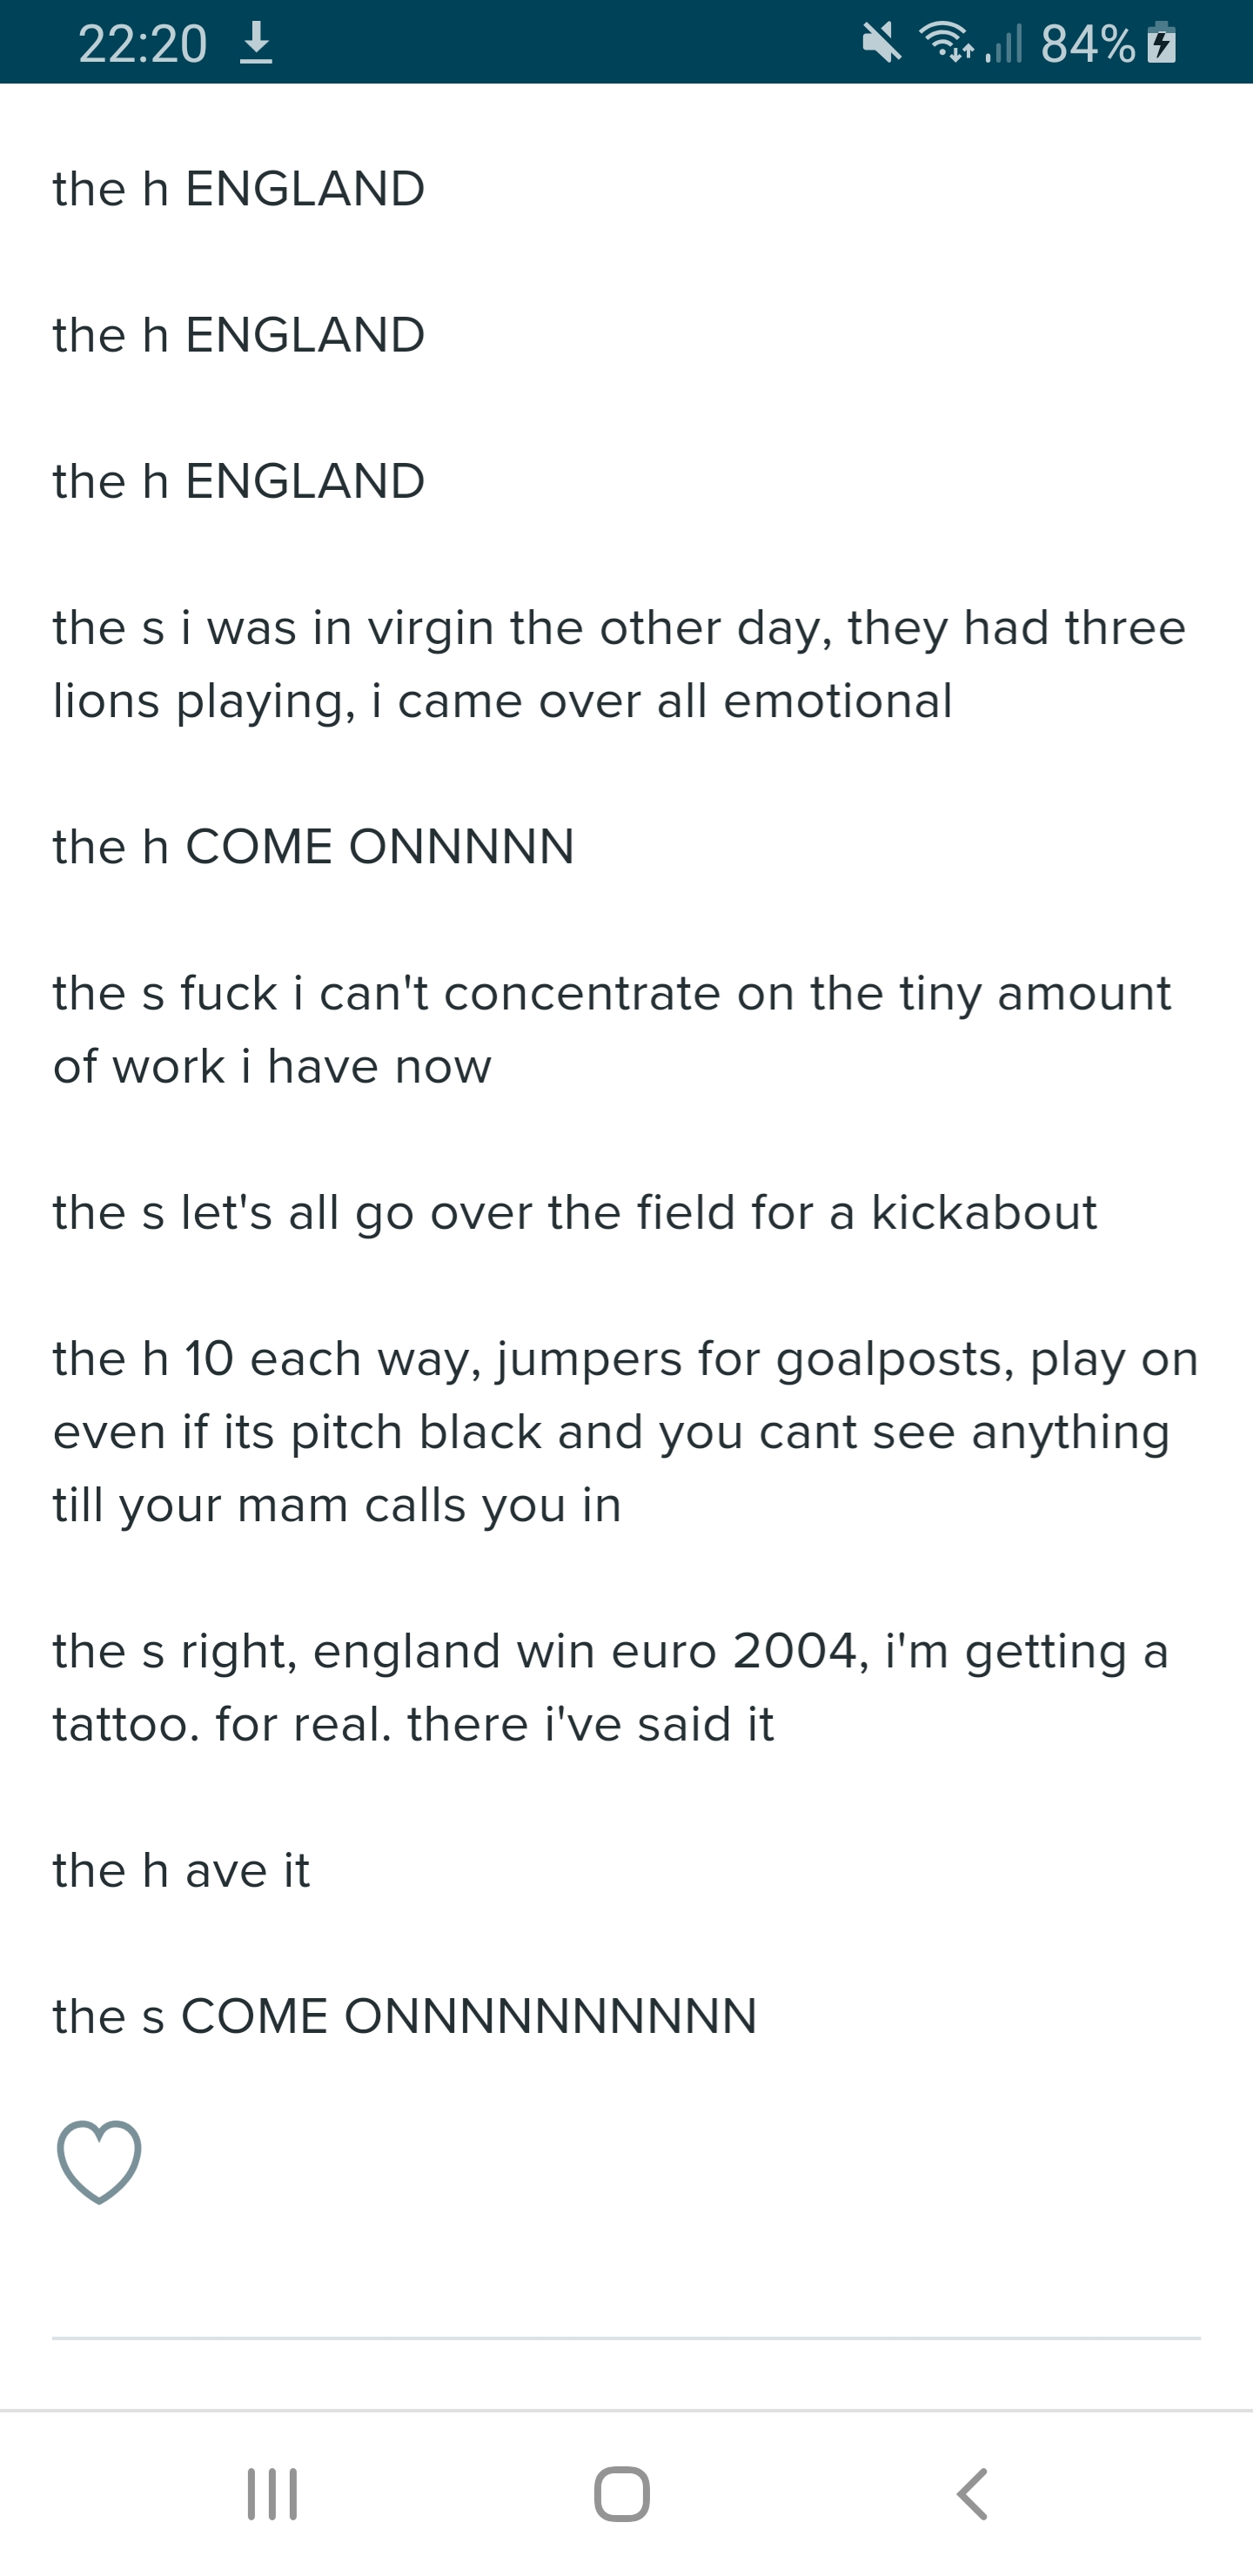Tap the "the h COME ONNNNN" line
The width and height of the screenshot is (1253, 2576).
click(314, 847)
